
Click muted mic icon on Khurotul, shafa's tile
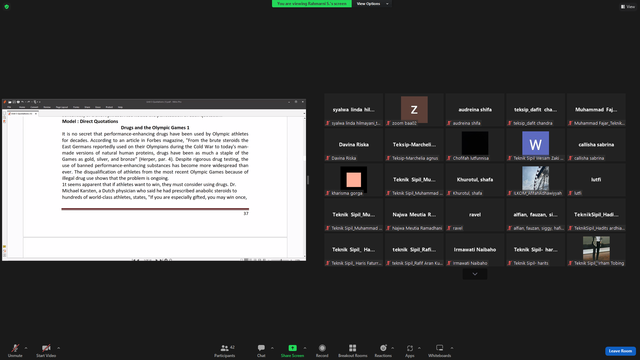pos(449,193)
